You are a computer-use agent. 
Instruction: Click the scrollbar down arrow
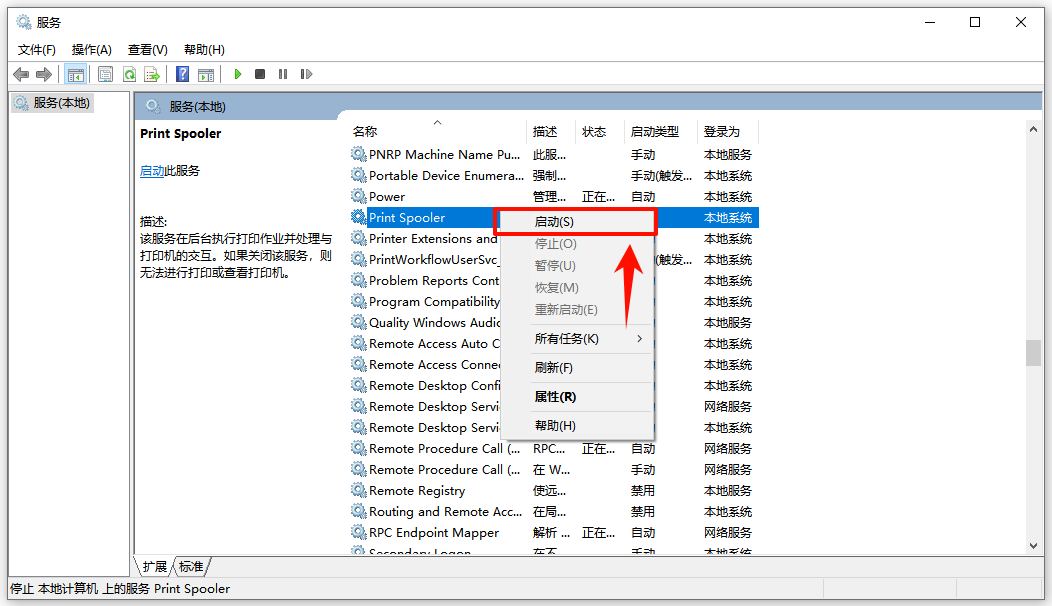1034,545
